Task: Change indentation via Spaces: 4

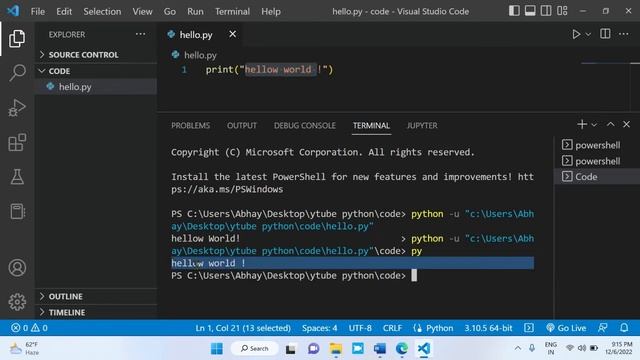Action: 320,328
